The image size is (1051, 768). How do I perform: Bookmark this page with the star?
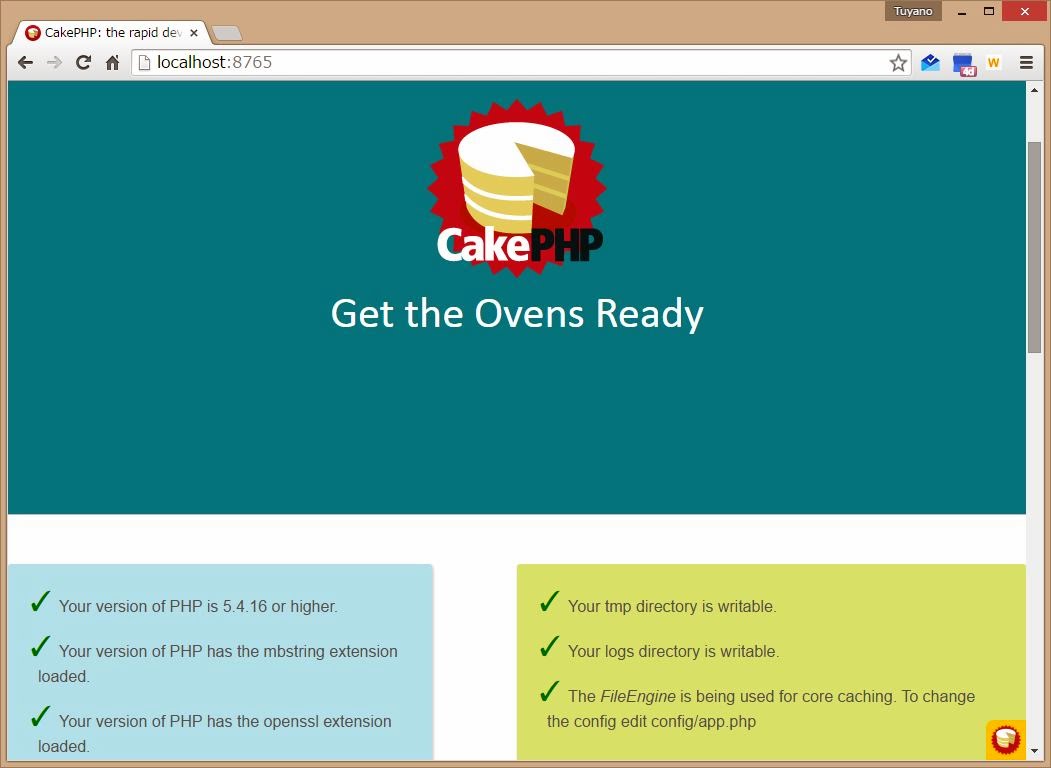click(x=898, y=63)
